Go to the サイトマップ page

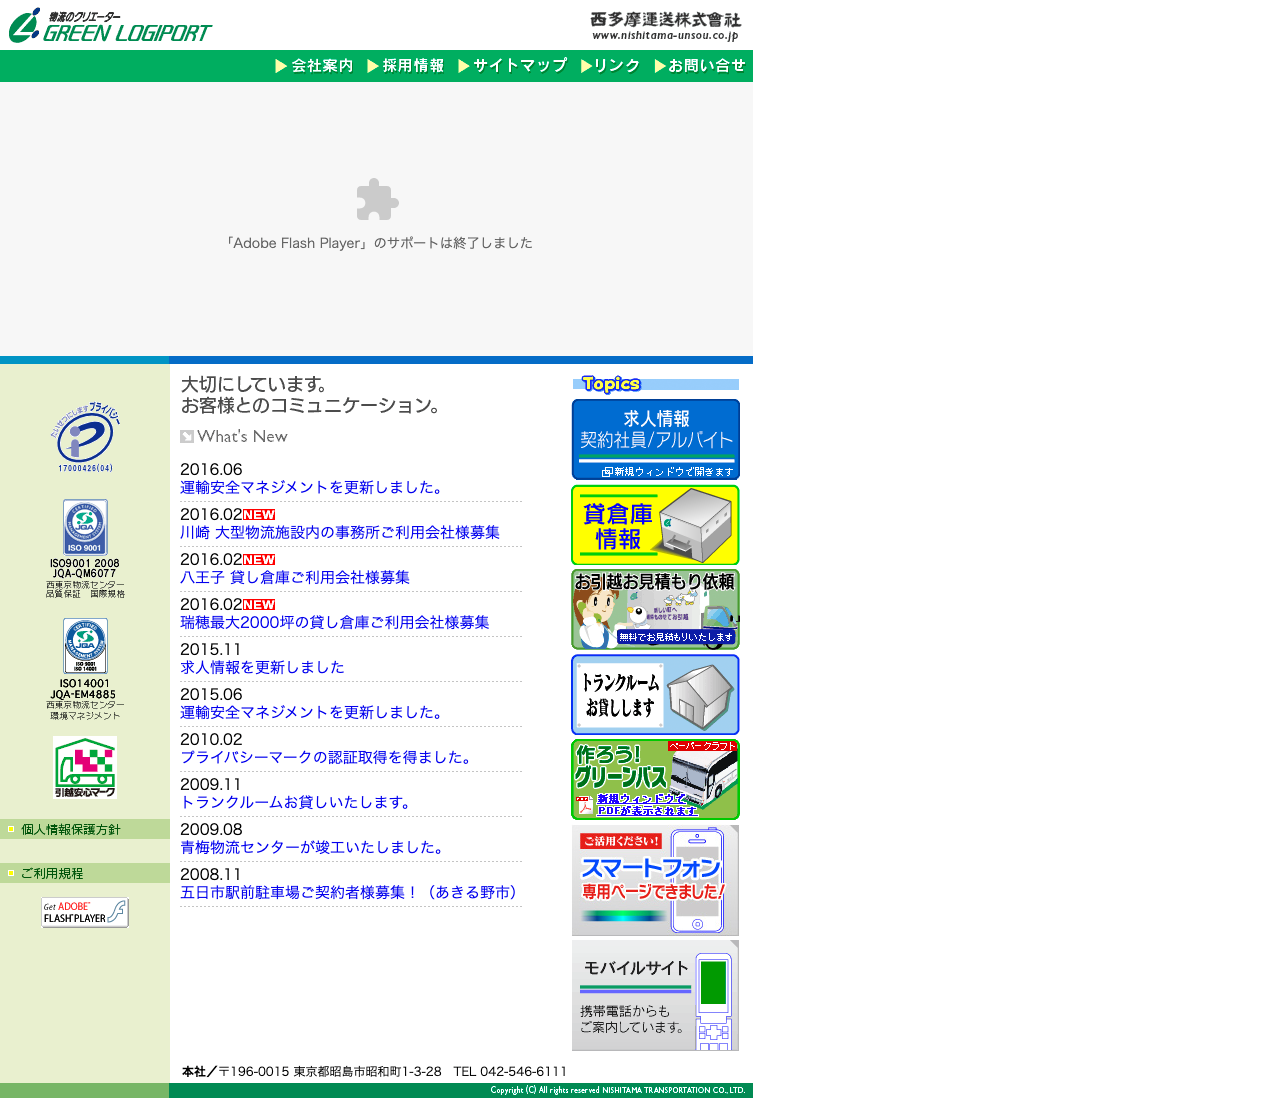click(x=513, y=66)
